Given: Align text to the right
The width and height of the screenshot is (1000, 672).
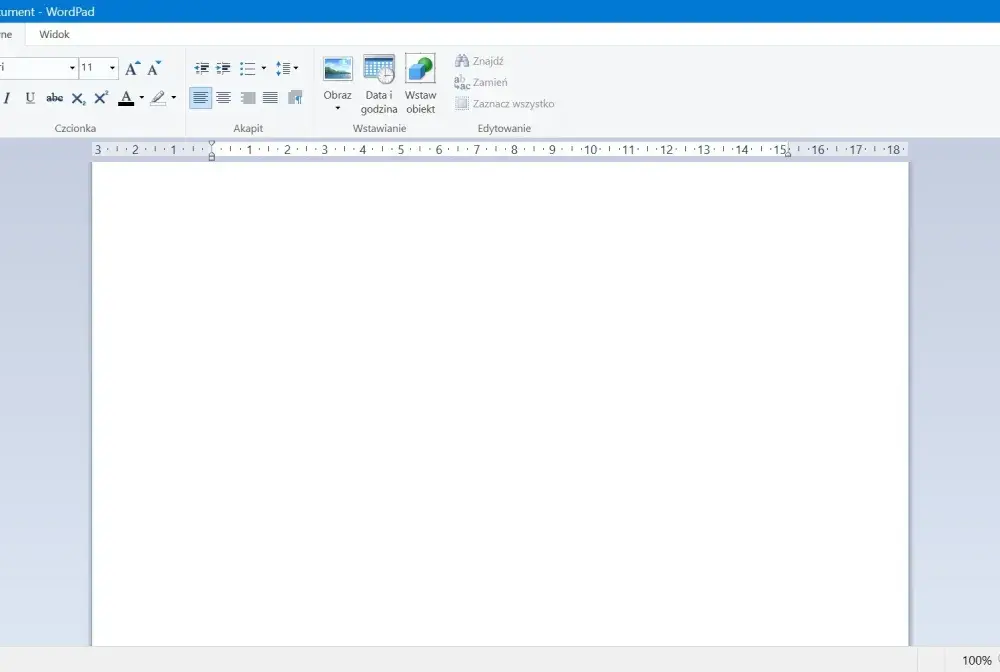Looking at the screenshot, I should [247, 98].
